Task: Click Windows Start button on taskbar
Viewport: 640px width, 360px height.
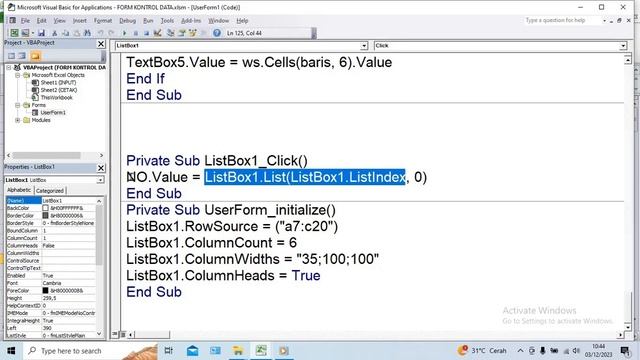Action: (x=11, y=351)
